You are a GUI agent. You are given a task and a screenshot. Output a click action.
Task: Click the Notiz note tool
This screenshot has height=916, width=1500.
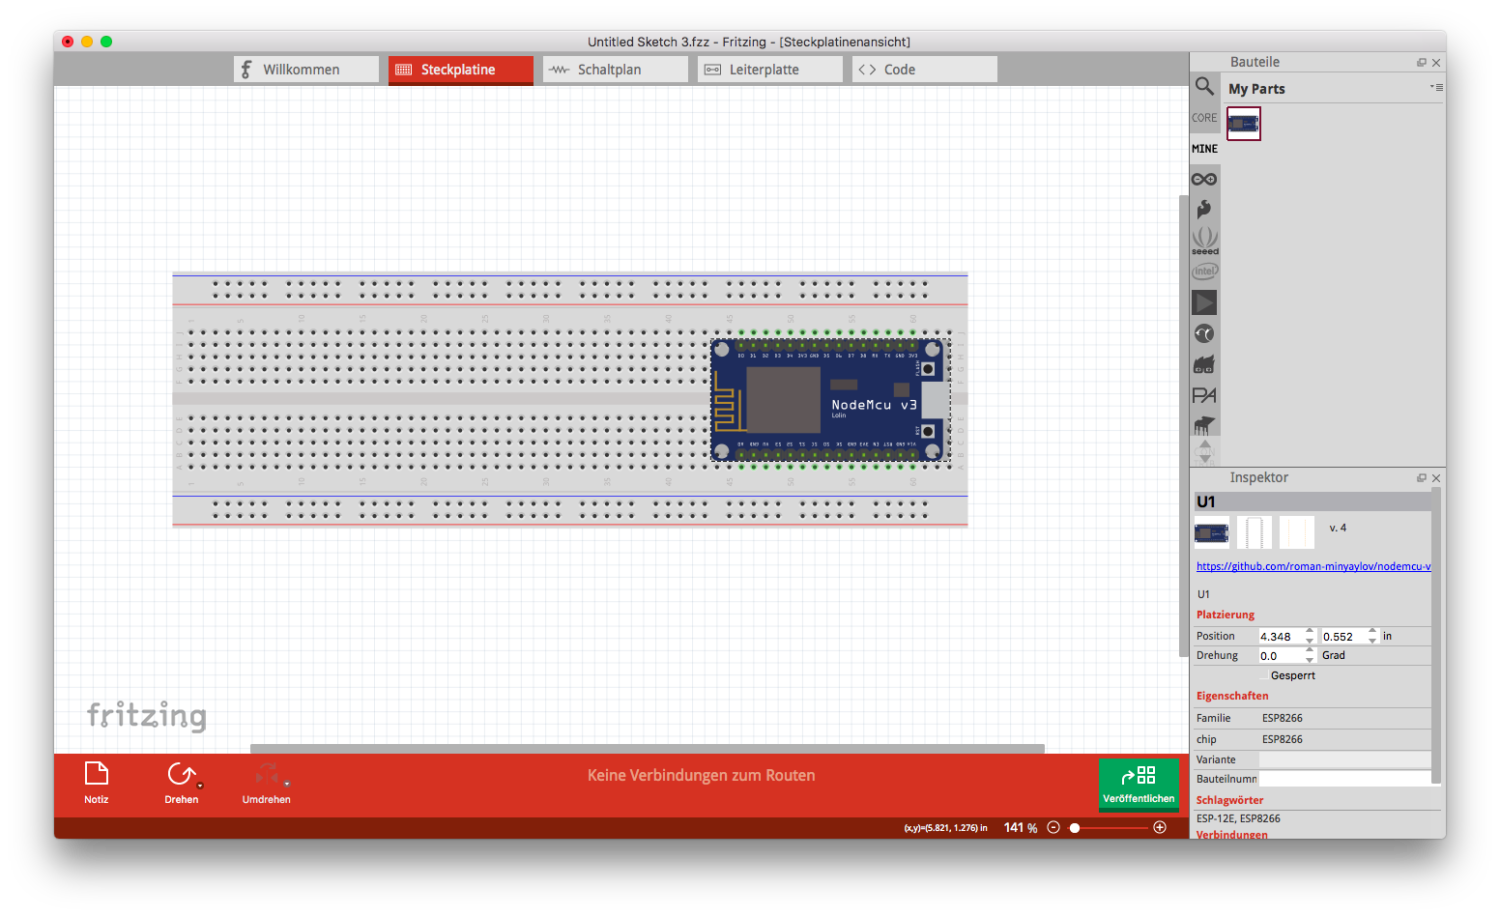pyautogui.click(x=96, y=783)
